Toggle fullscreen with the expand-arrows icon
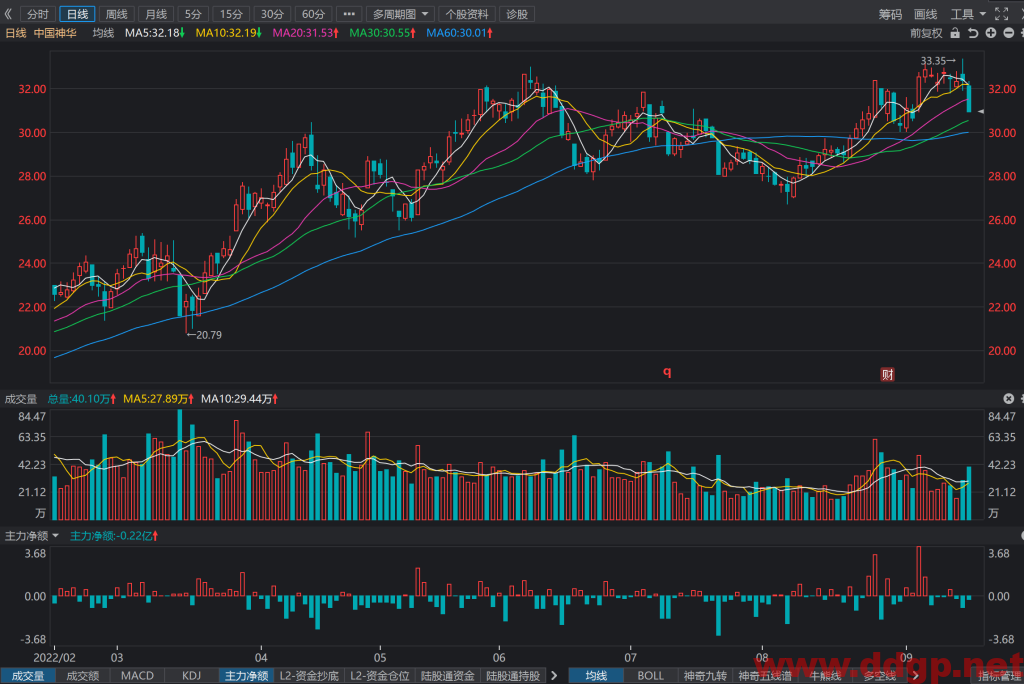1024x684 pixels. [x=1001, y=14]
